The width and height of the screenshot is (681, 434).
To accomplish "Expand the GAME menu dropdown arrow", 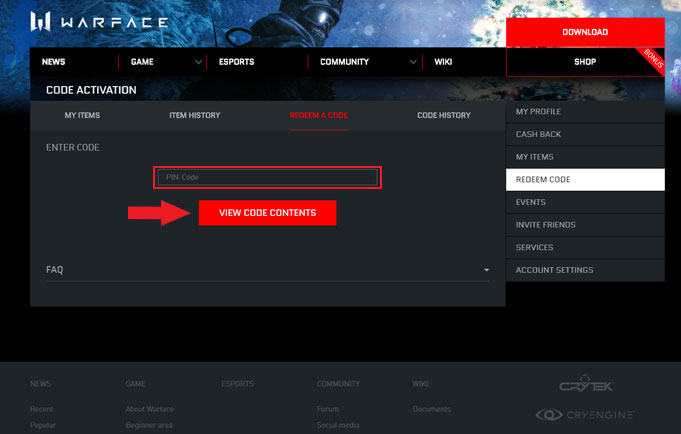I will pos(198,62).
